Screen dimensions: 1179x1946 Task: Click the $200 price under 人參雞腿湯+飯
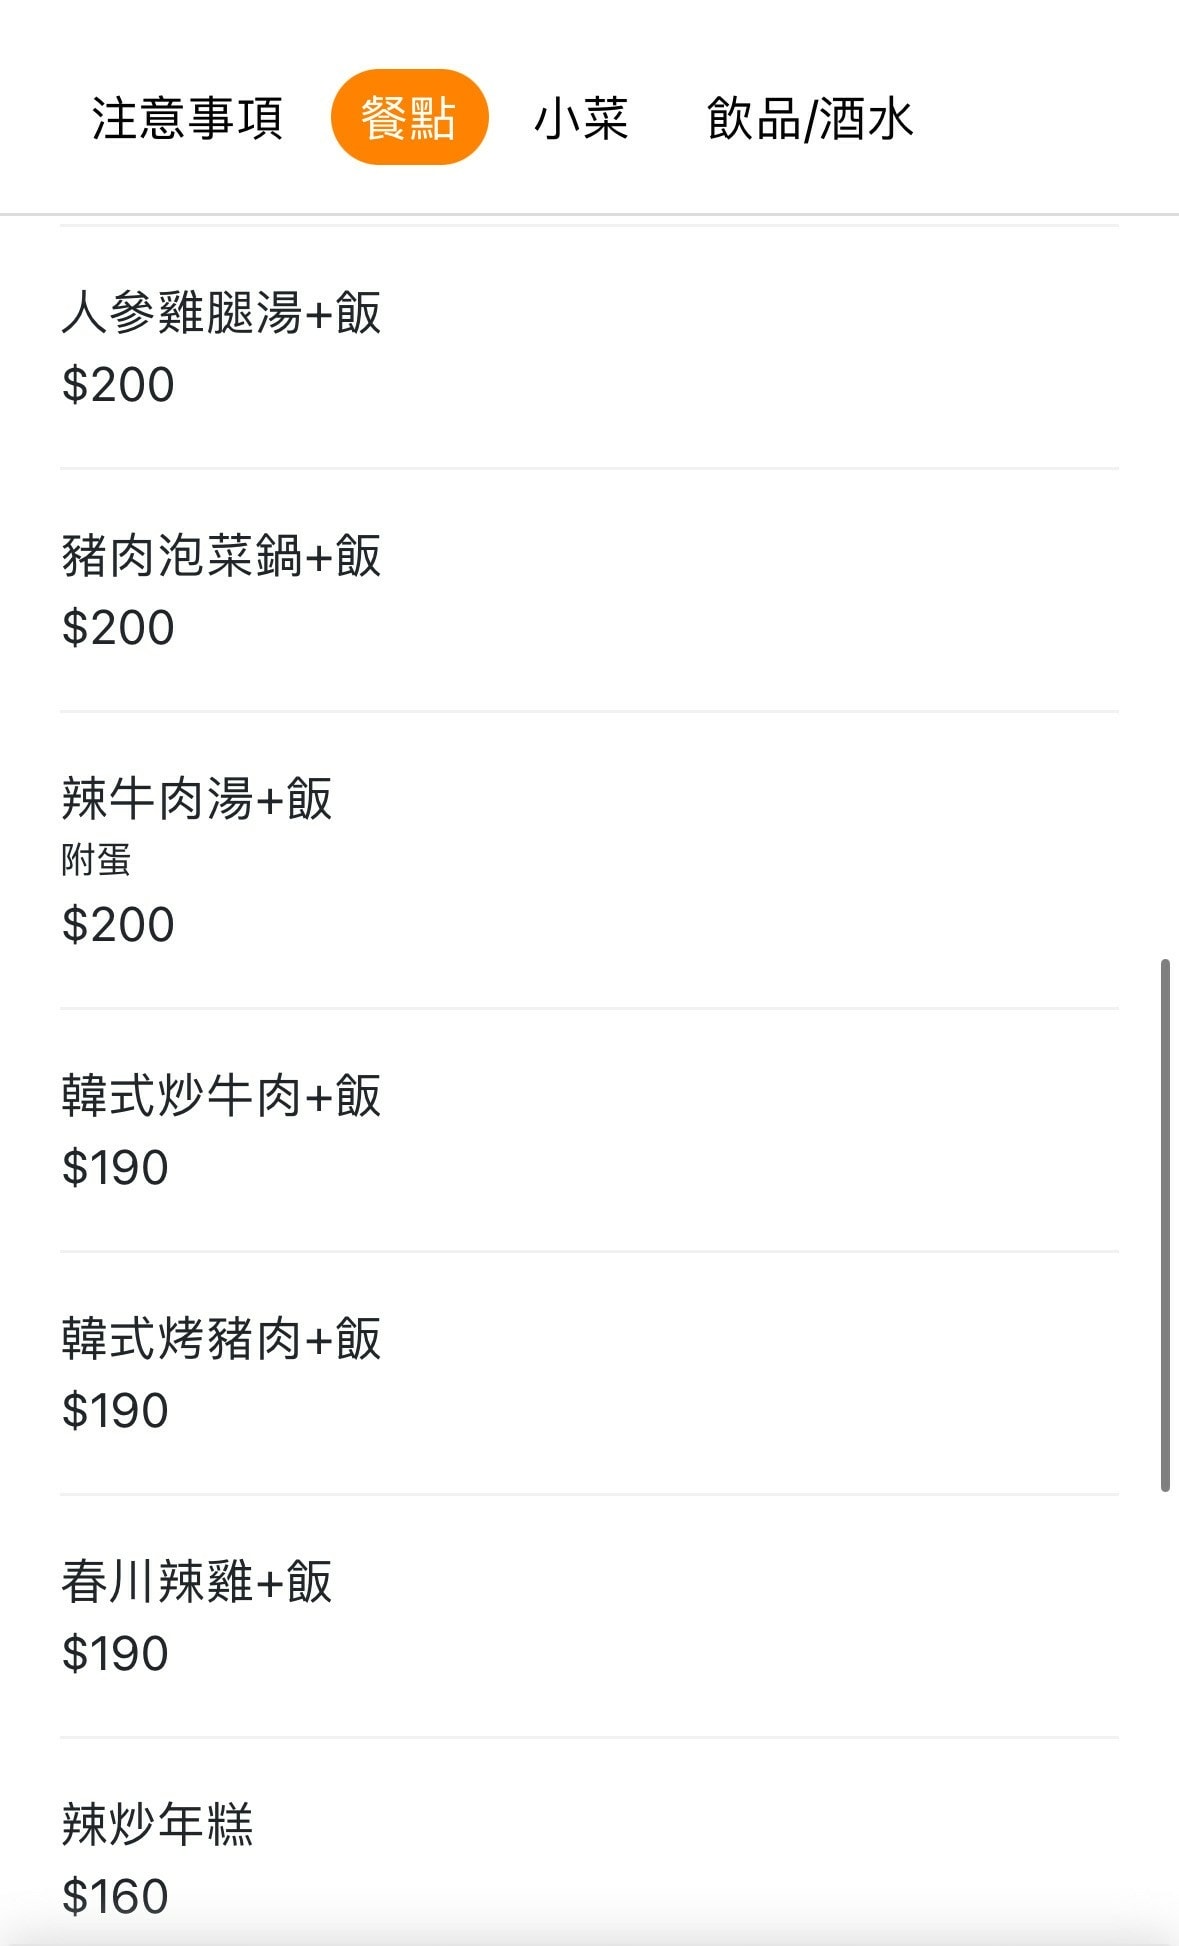(x=118, y=385)
